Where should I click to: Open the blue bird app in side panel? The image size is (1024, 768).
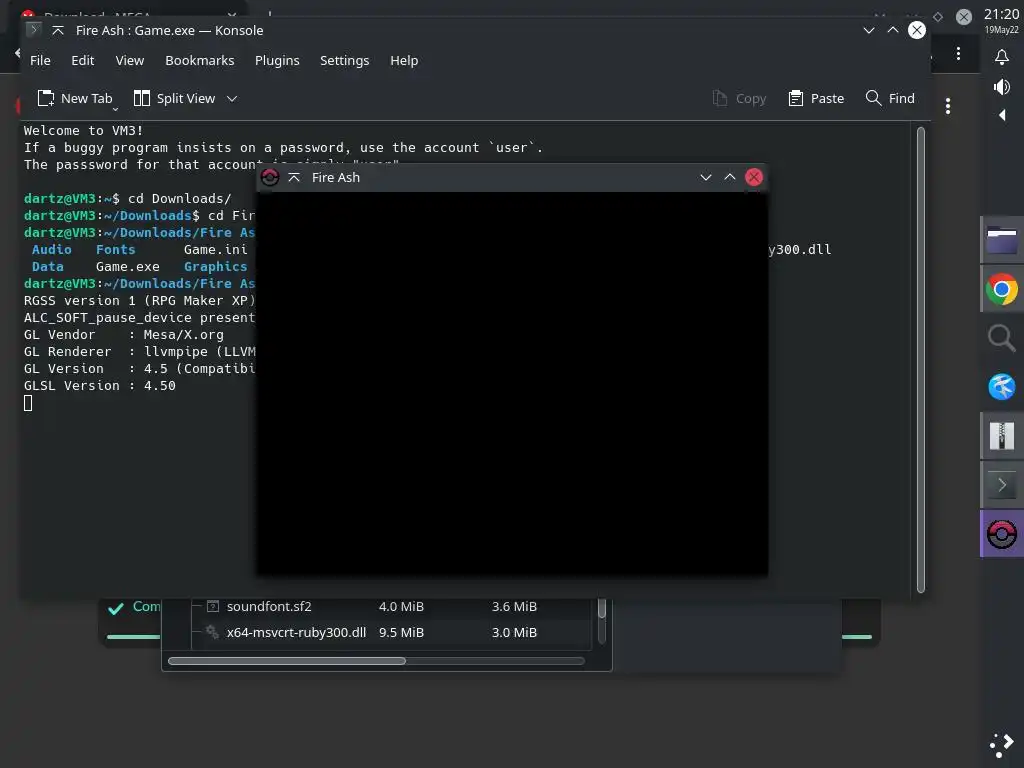(1002, 387)
